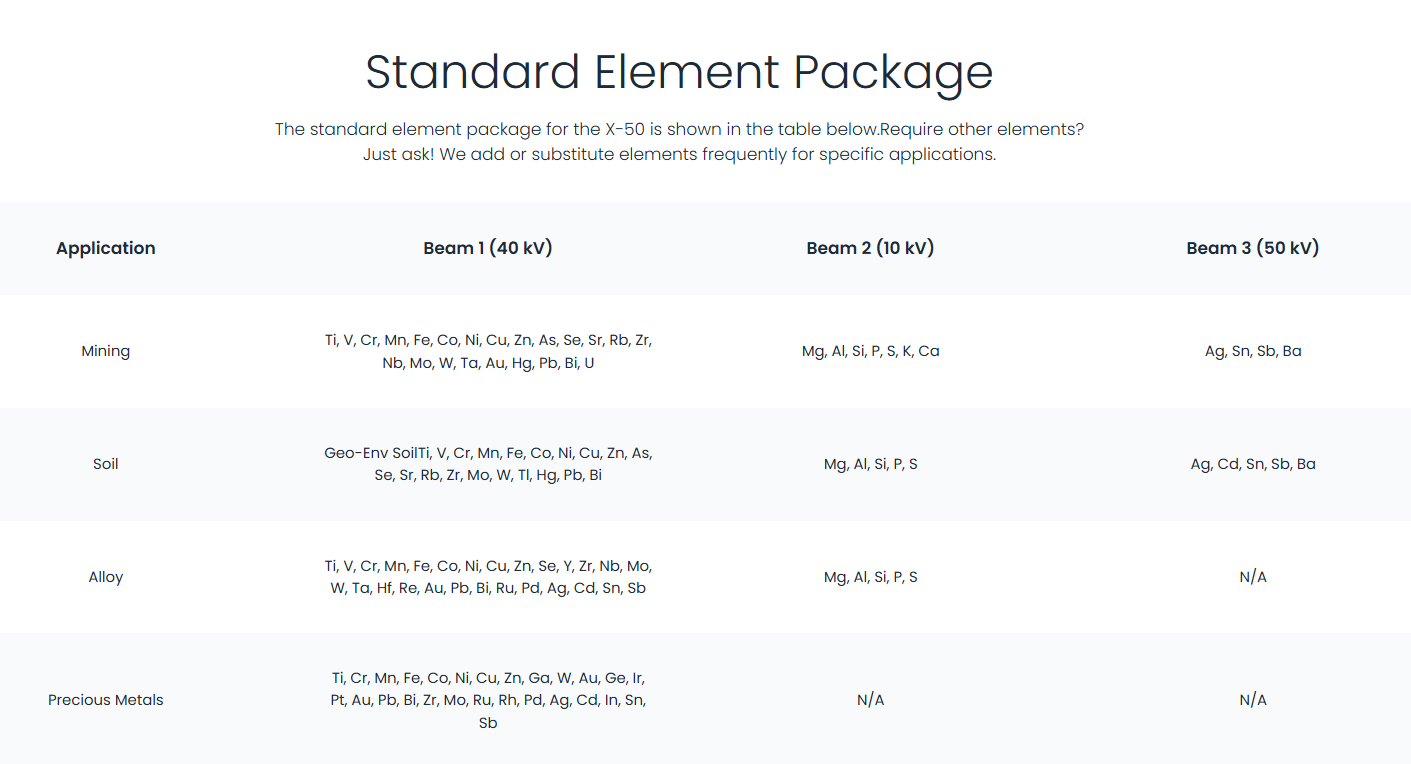Click the Precious Metals row label
This screenshot has height=764, width=1411.
pos(106,700)
